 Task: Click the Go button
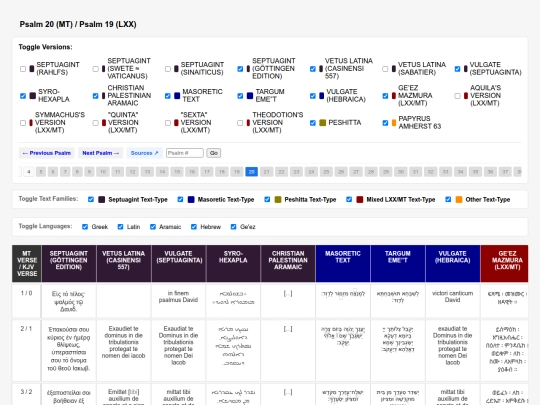pyautogui.click(x=214, y=153)
